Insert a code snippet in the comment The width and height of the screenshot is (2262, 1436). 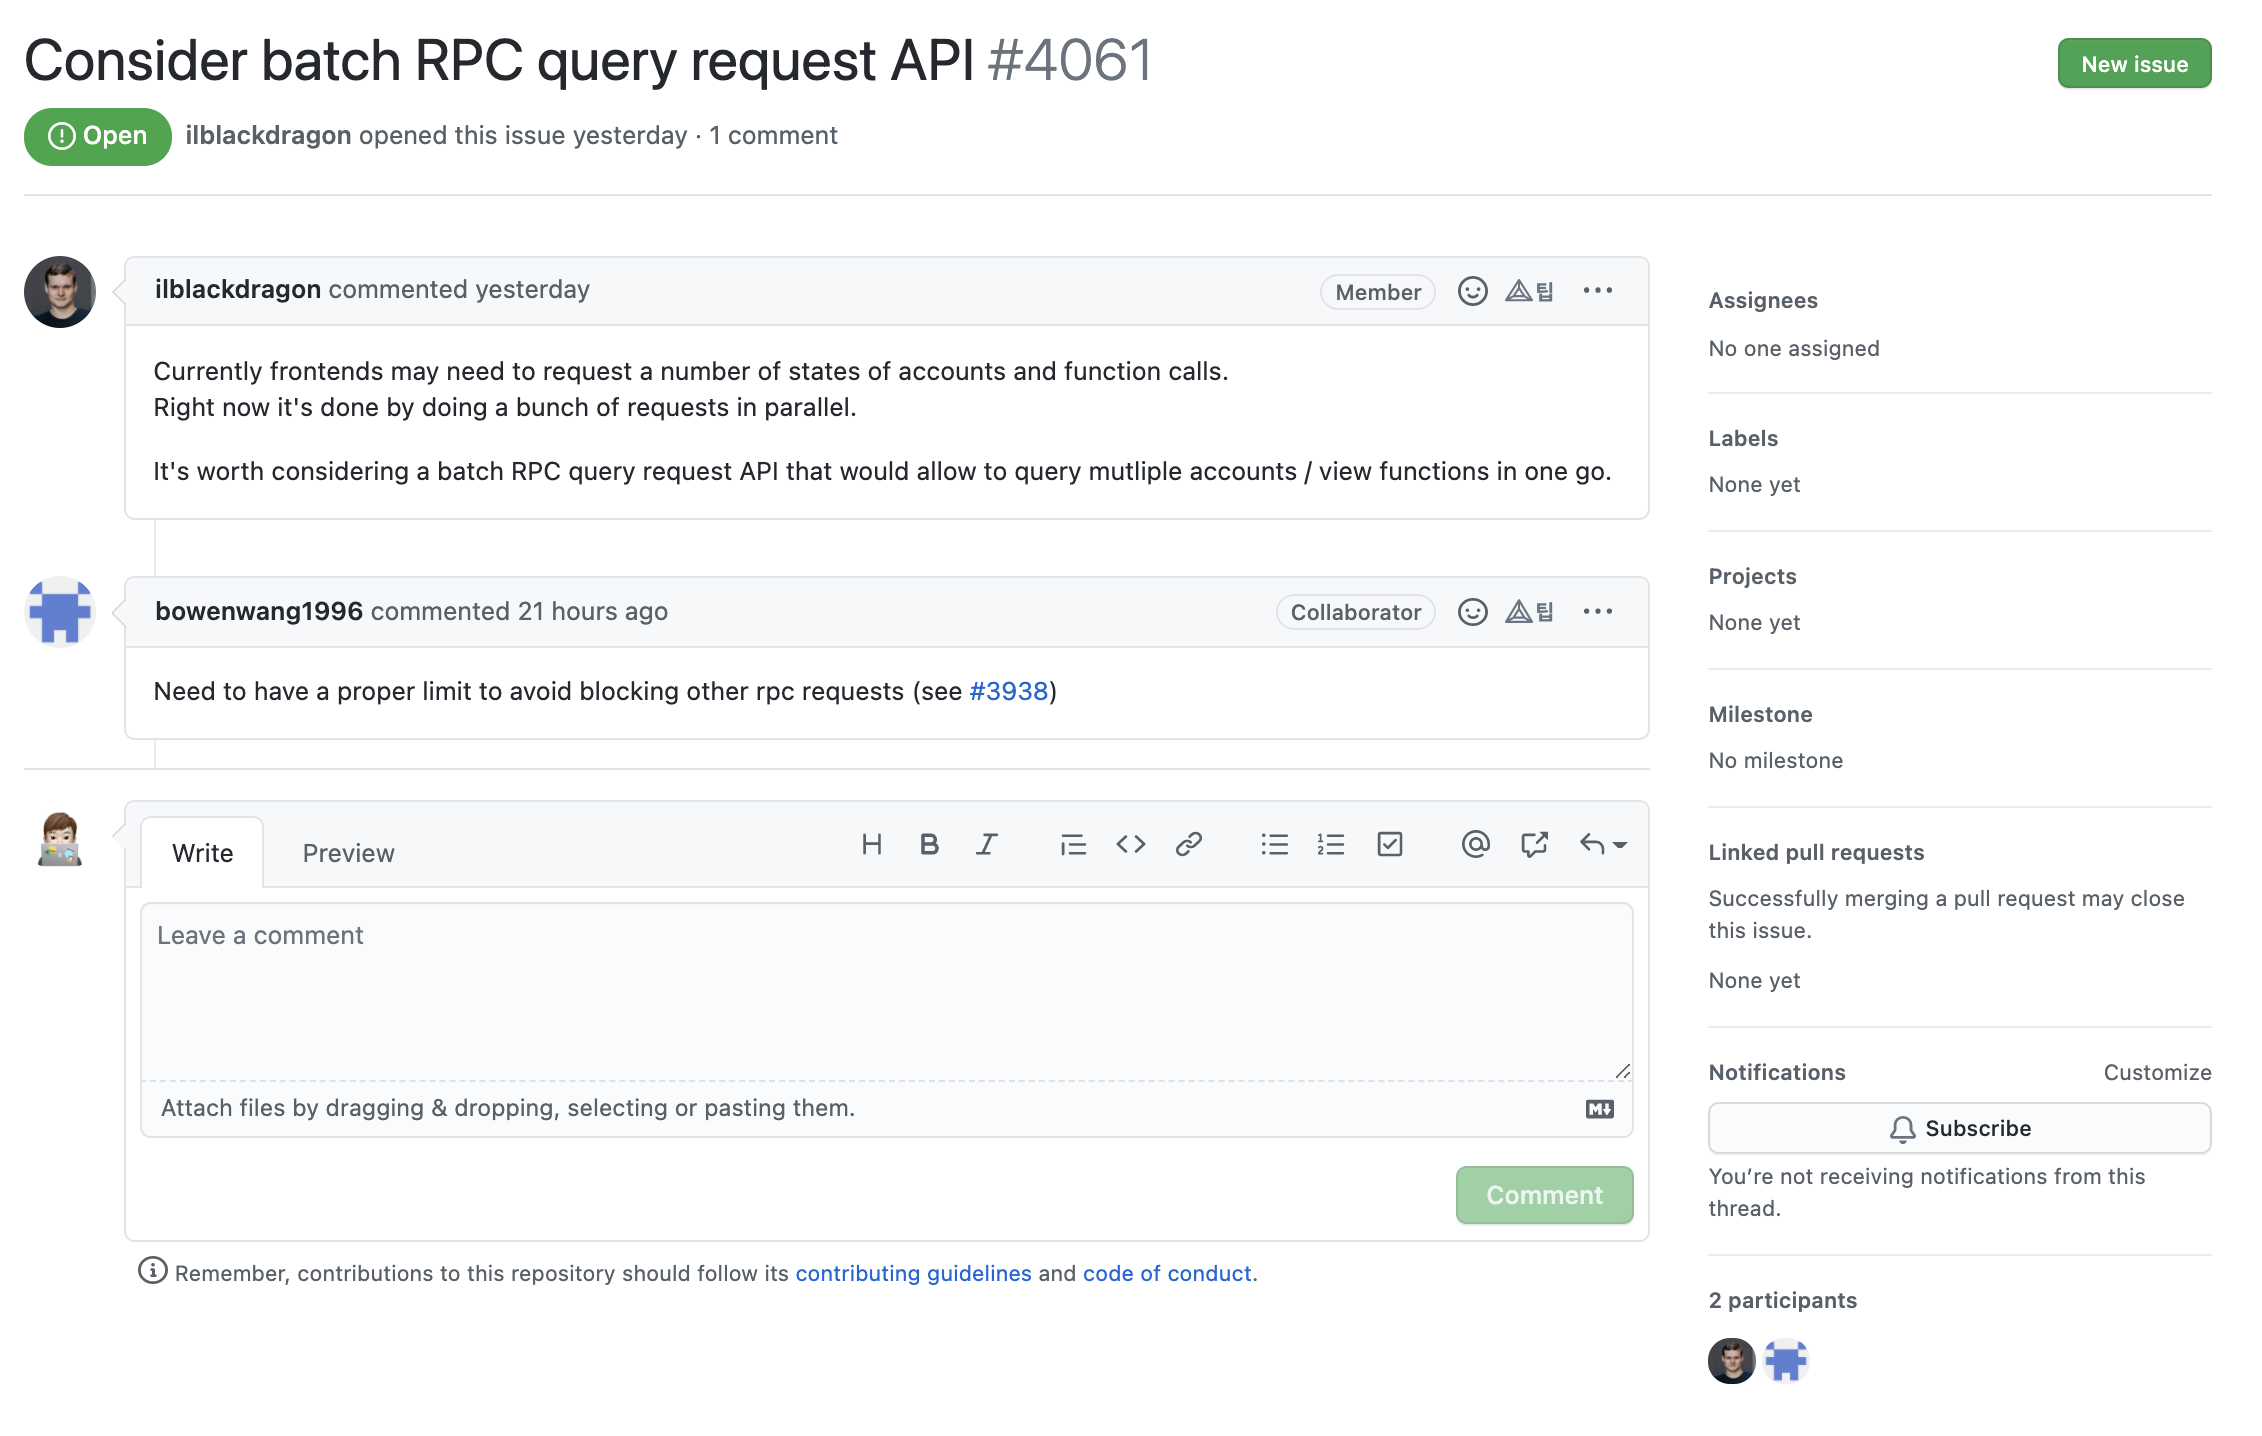click(x=1130, y=845)
